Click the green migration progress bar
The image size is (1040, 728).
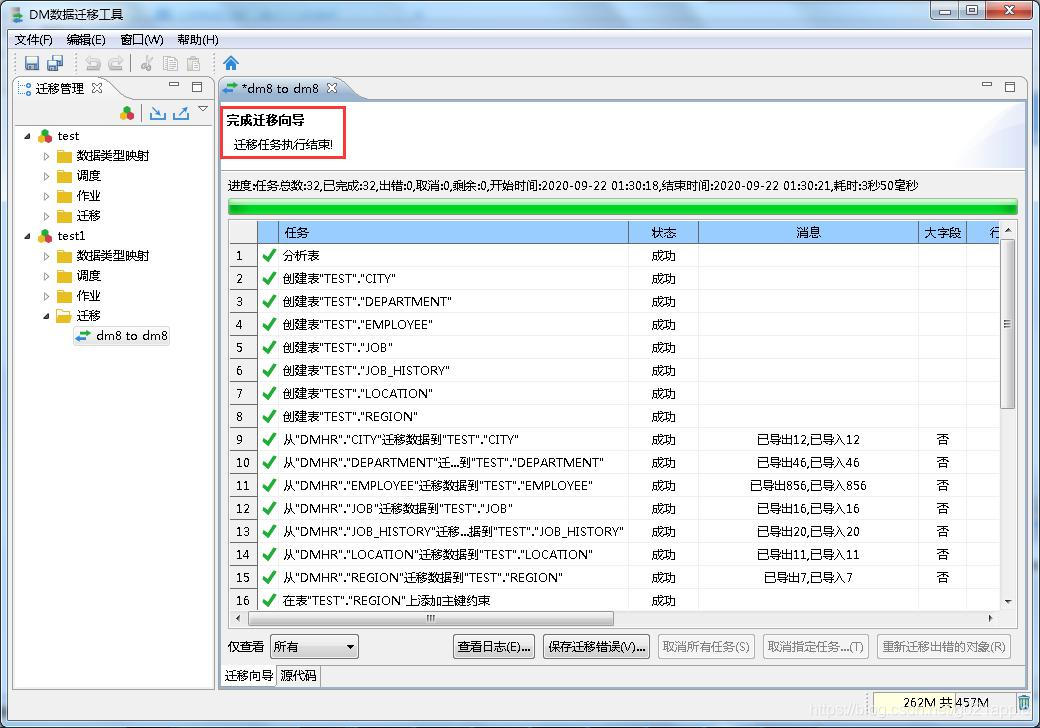coord(622,207)
